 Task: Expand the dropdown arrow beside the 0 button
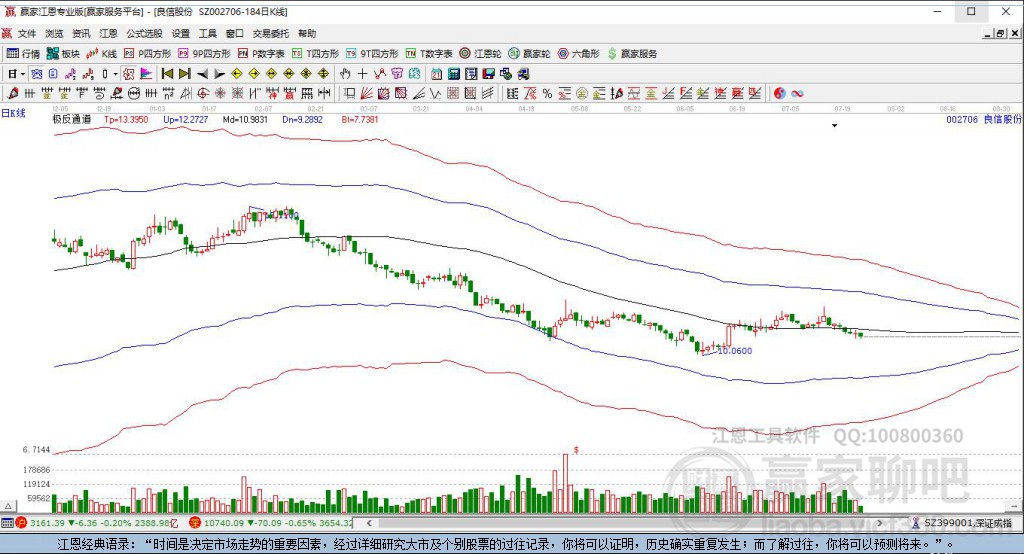click(x=116, y=74)
